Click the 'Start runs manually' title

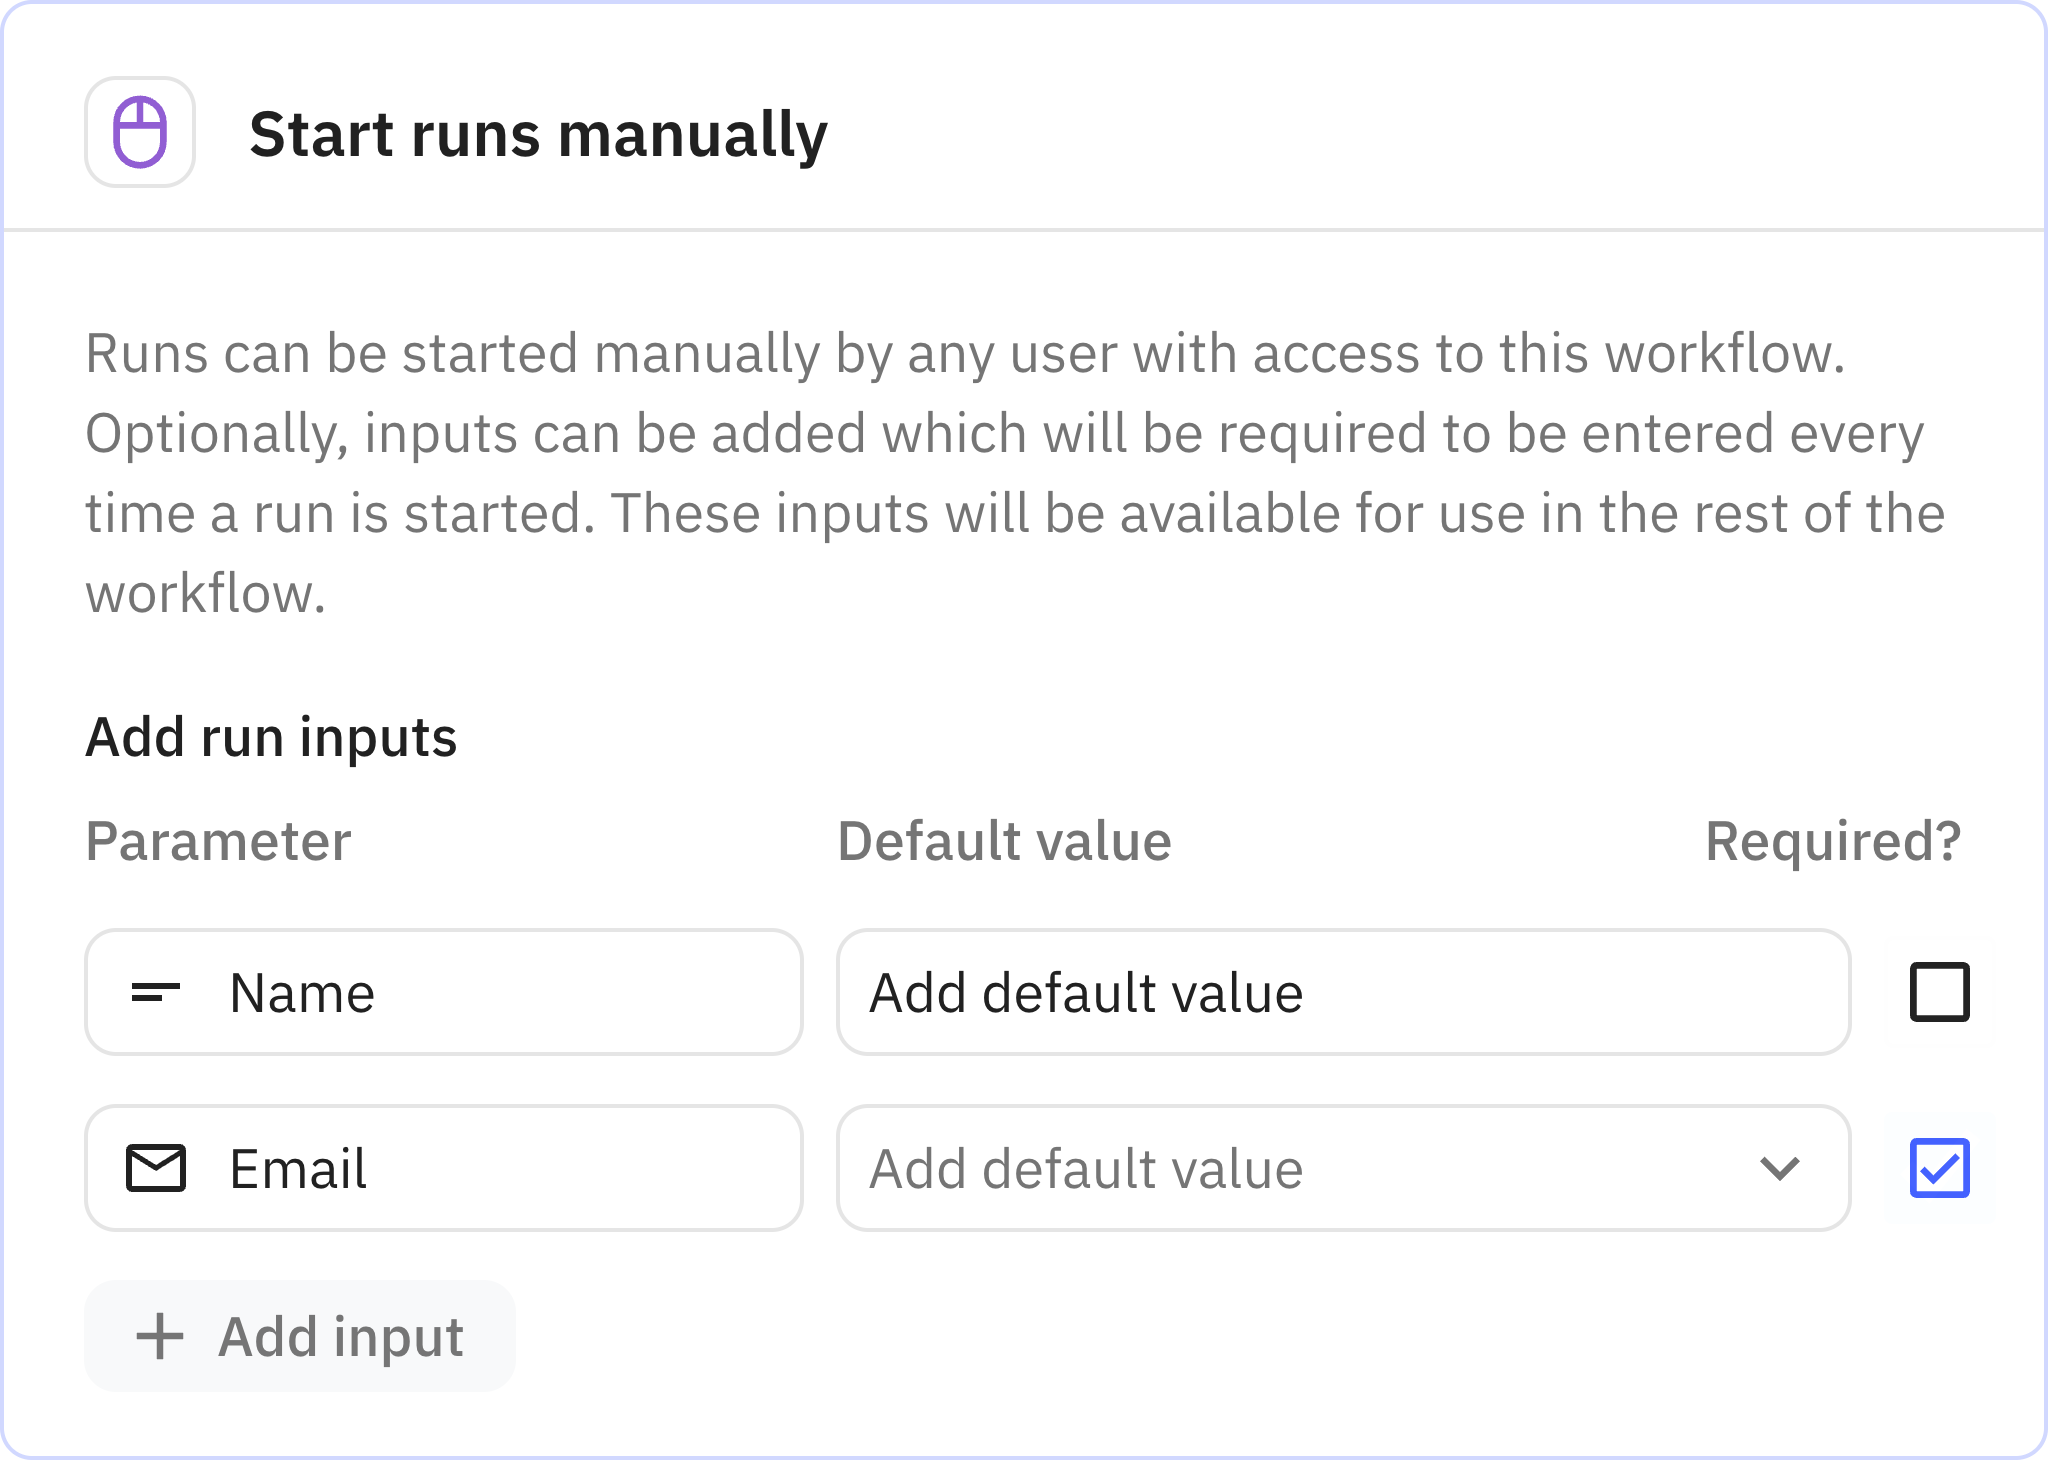point(538,135)
